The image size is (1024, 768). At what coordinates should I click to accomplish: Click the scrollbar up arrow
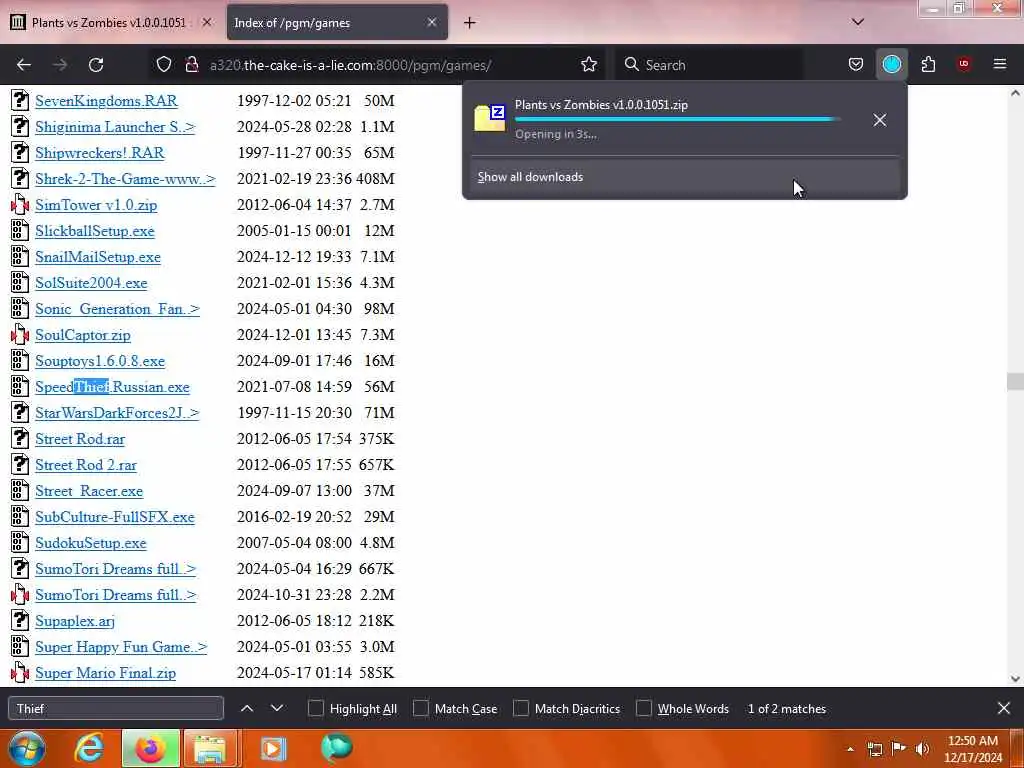1015,93
